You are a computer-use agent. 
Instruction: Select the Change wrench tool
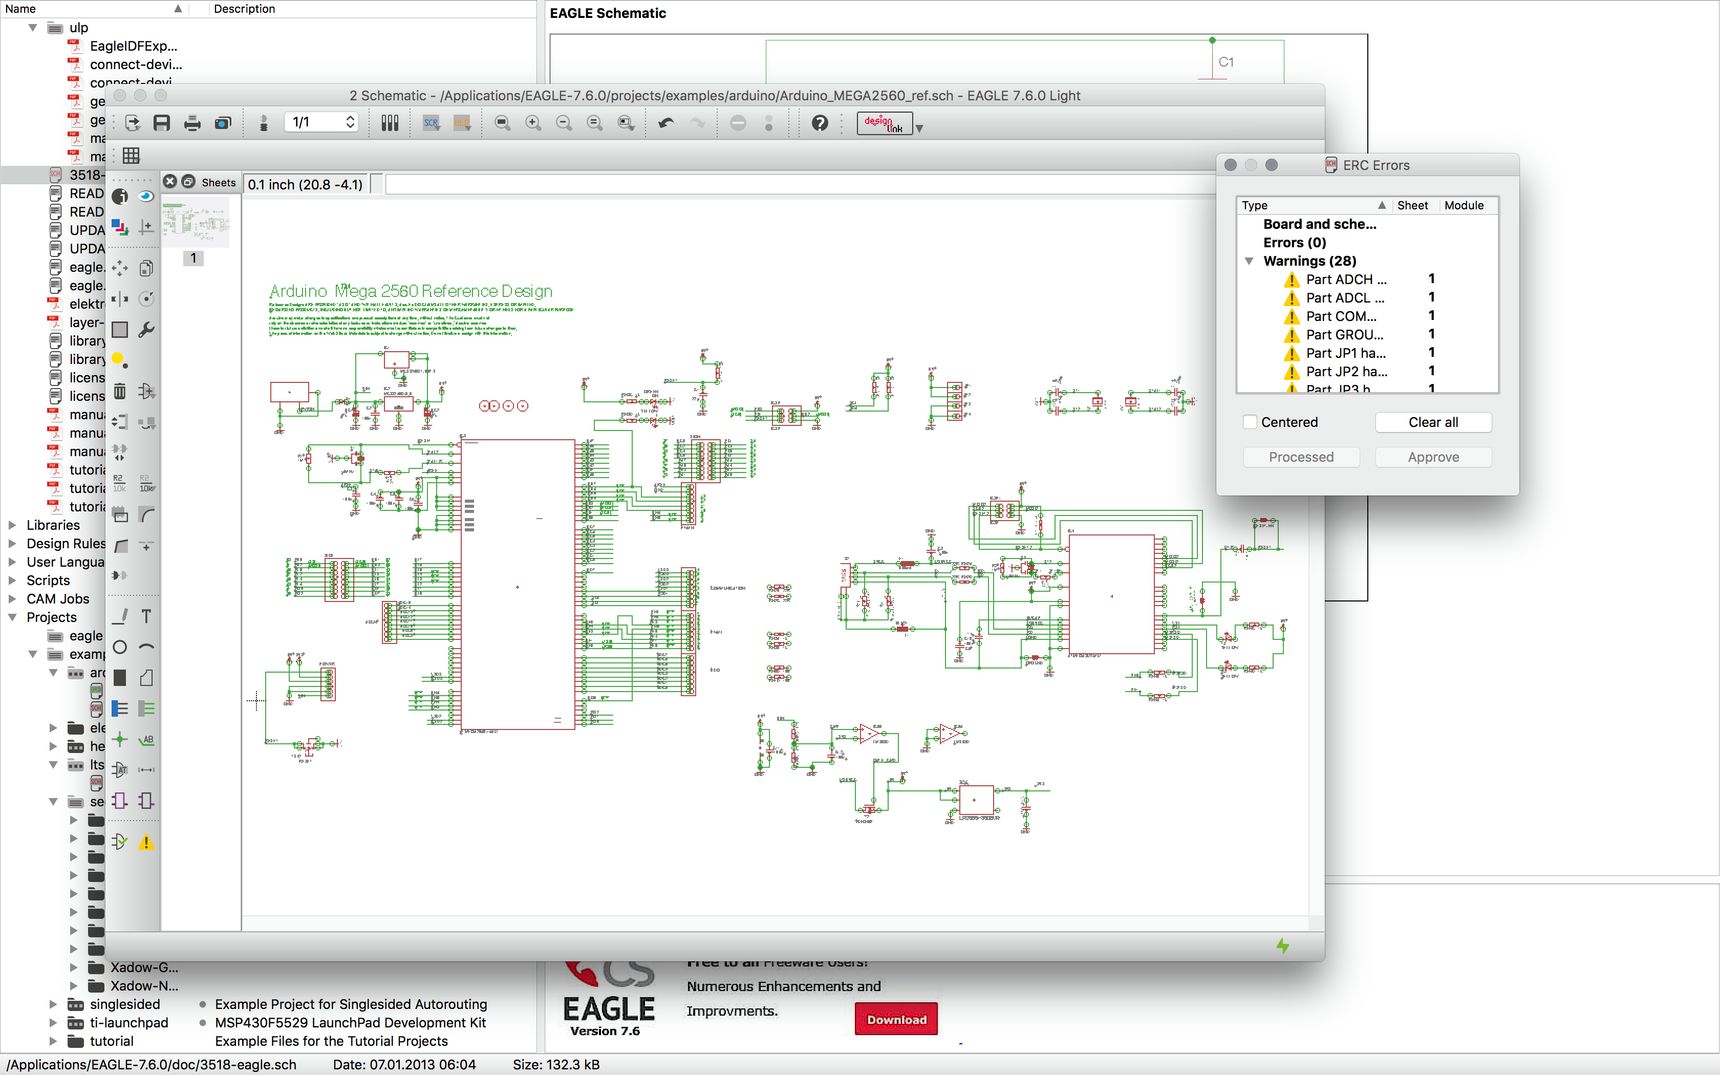coord(146,330)
